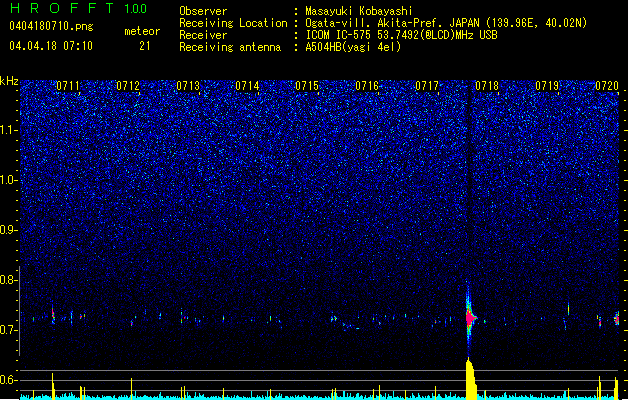Click the date stamp 04.04.18 07:10

coord(51,46)
